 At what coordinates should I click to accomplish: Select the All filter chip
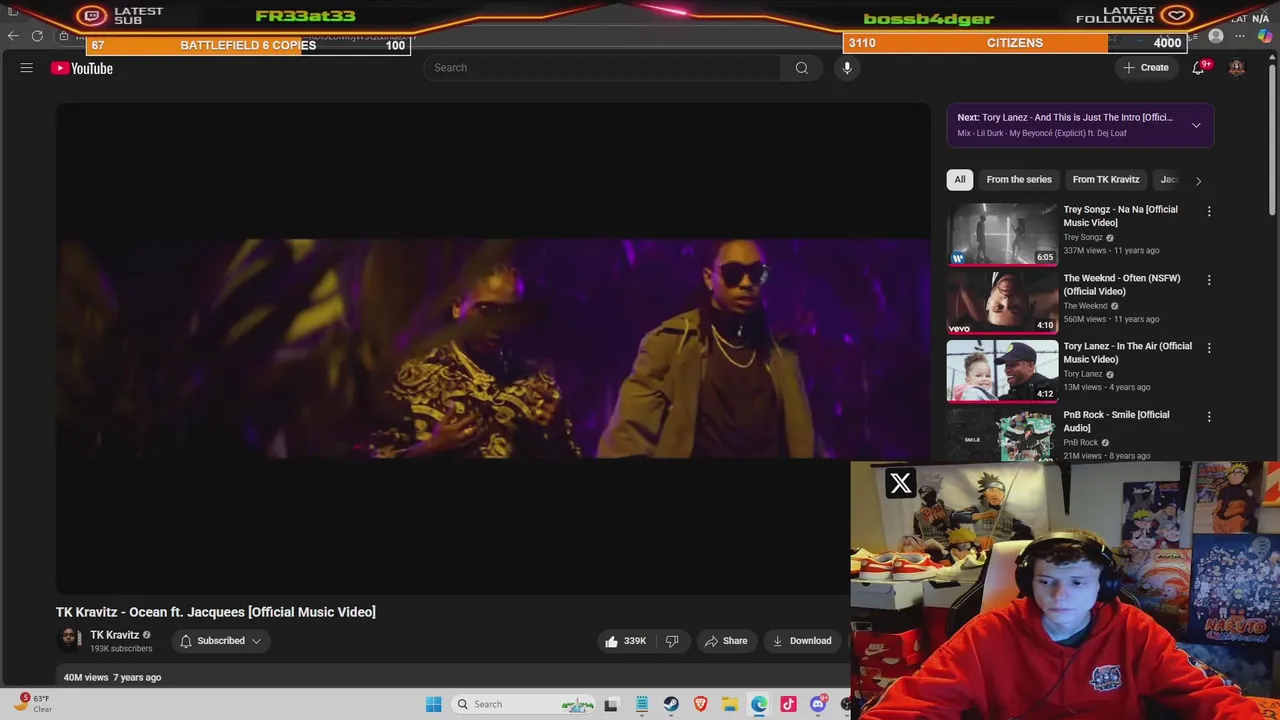(x=960, y=180)
